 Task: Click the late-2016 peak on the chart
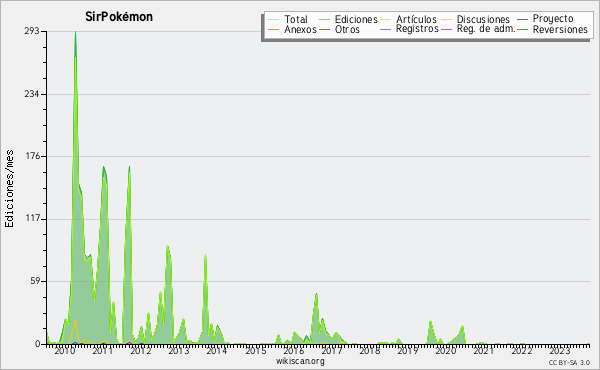316,295
